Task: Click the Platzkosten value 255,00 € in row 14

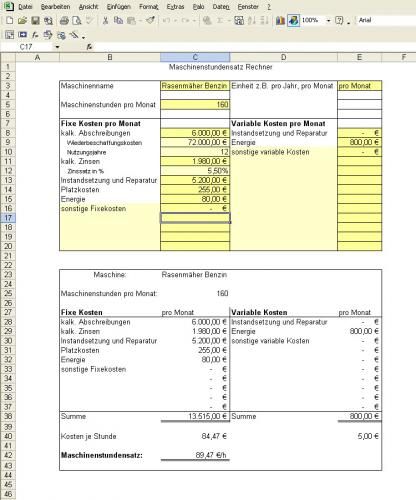Action: [x=195, y=190]
